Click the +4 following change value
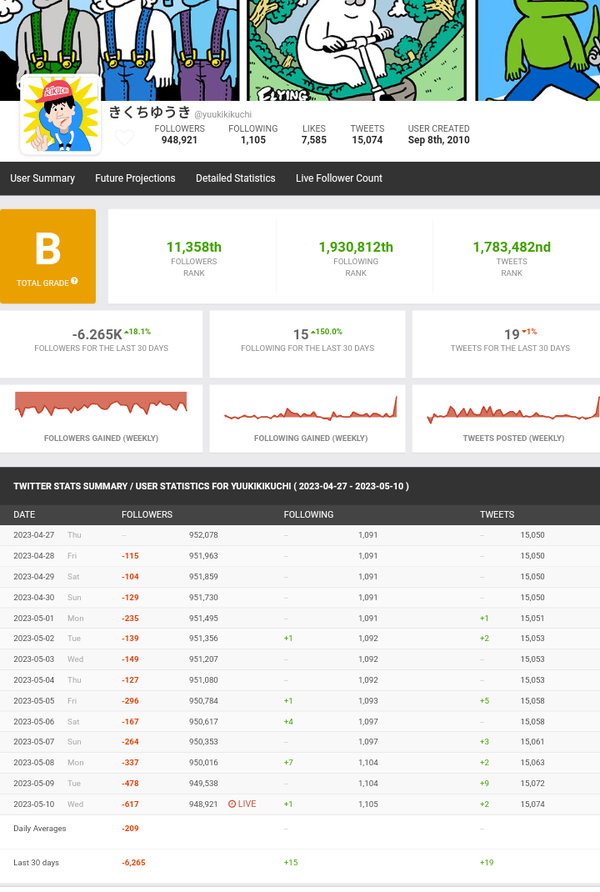Screen dimensions: 600x892 pos(288,721)
